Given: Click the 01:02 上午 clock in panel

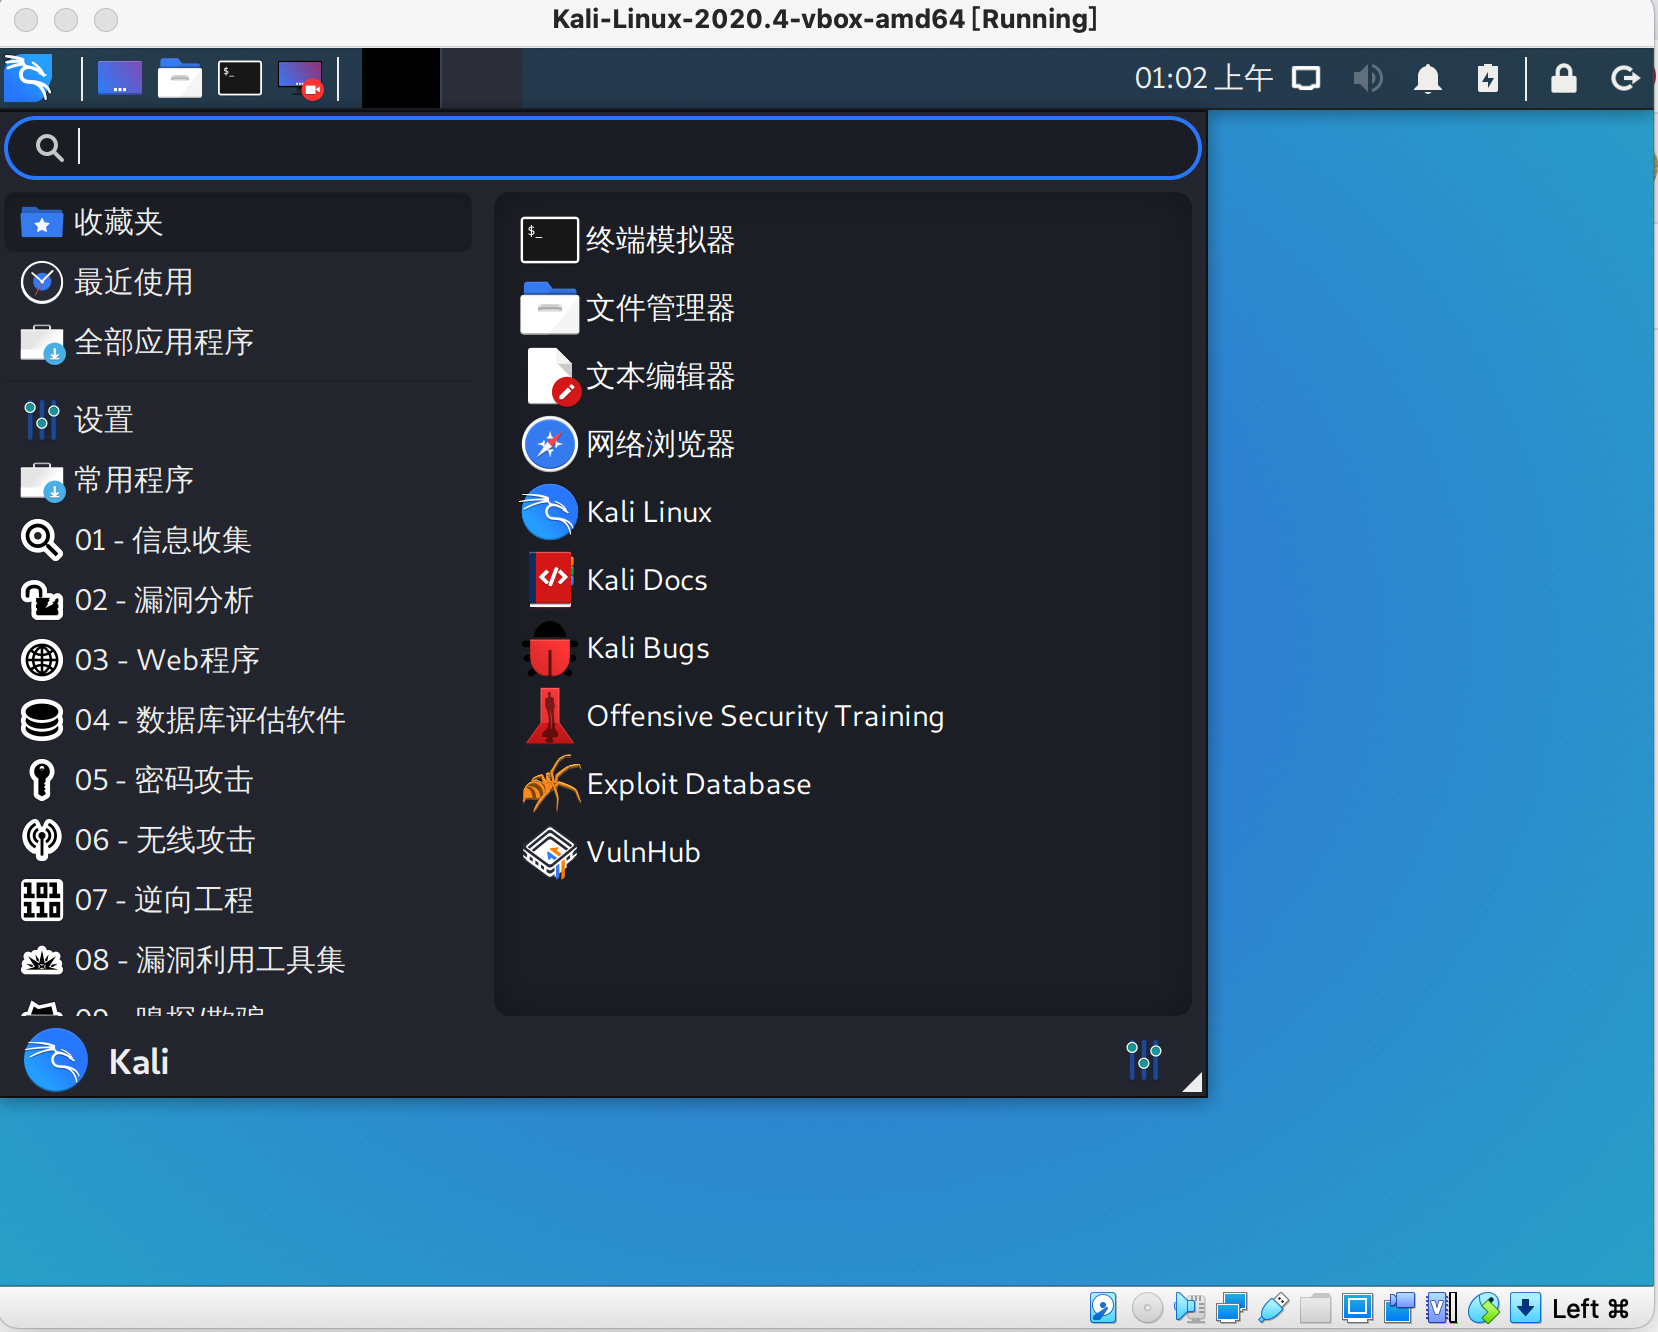Looking at the screenshot, I should 1203,78.
